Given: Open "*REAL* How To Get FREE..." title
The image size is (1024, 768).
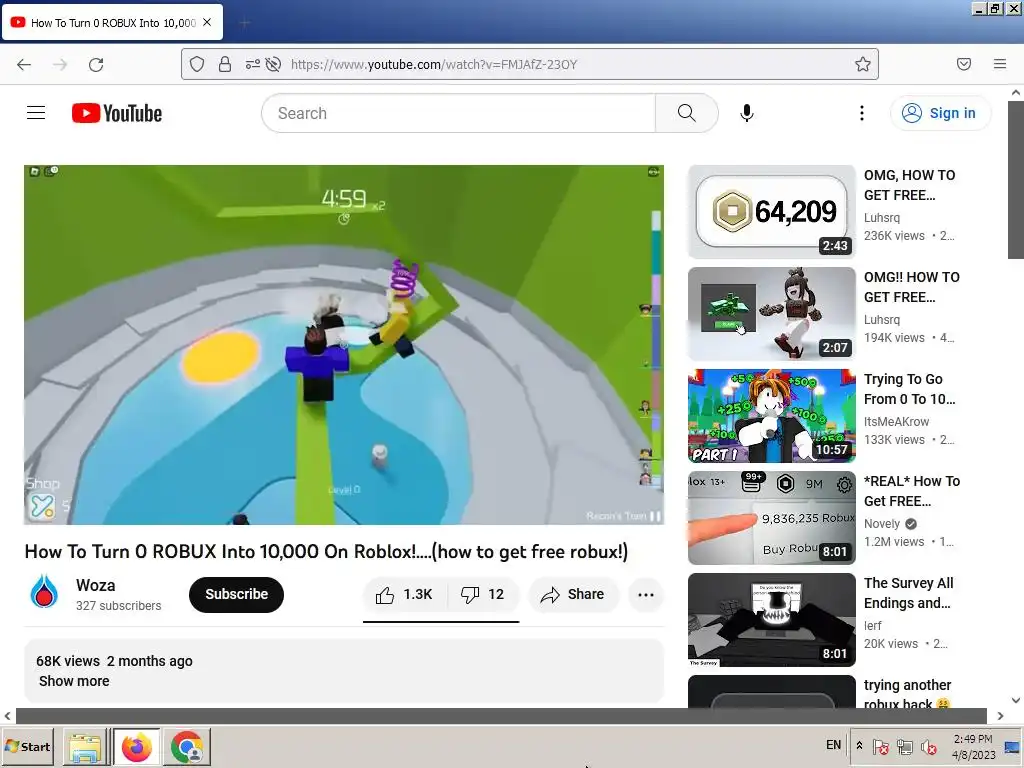Looking at the screenshot, I should tap(912, 490).
